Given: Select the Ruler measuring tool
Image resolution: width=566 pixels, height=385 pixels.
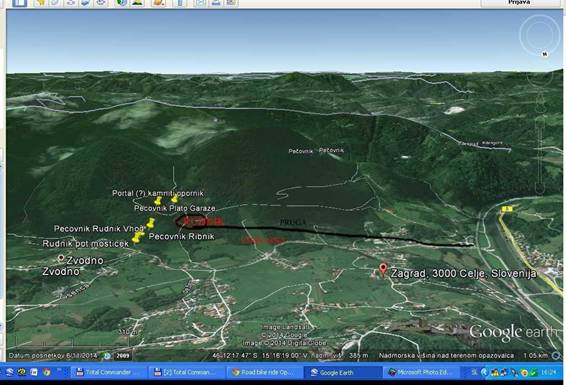Looking at the screenshot, I should (x=180, y=3).
